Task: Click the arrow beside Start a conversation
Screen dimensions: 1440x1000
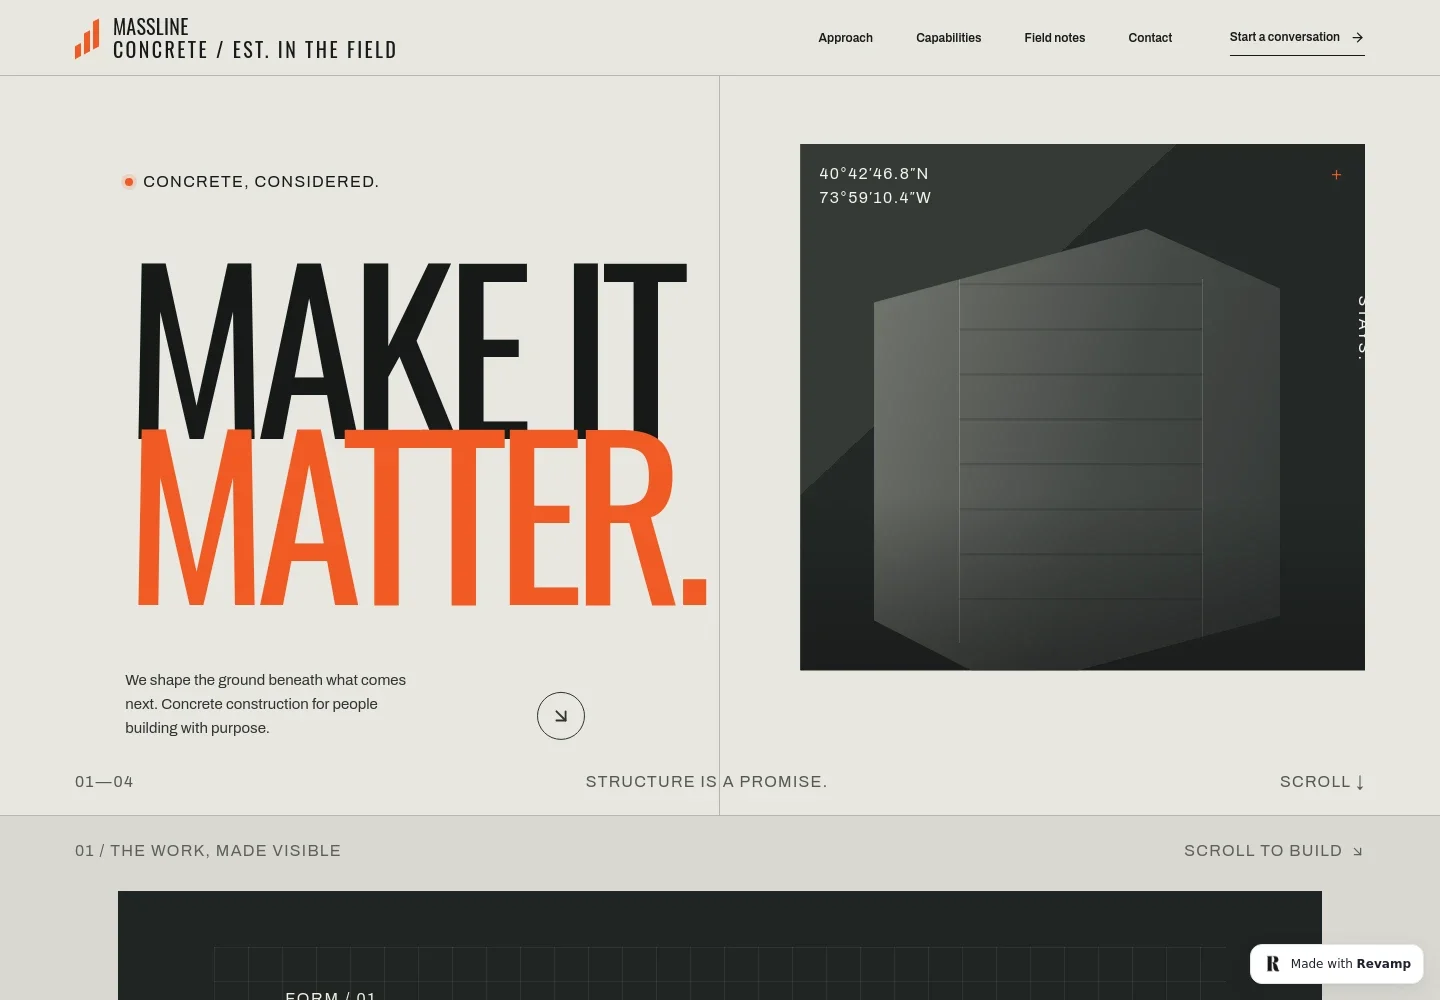Action: (x=1357, y=37)
